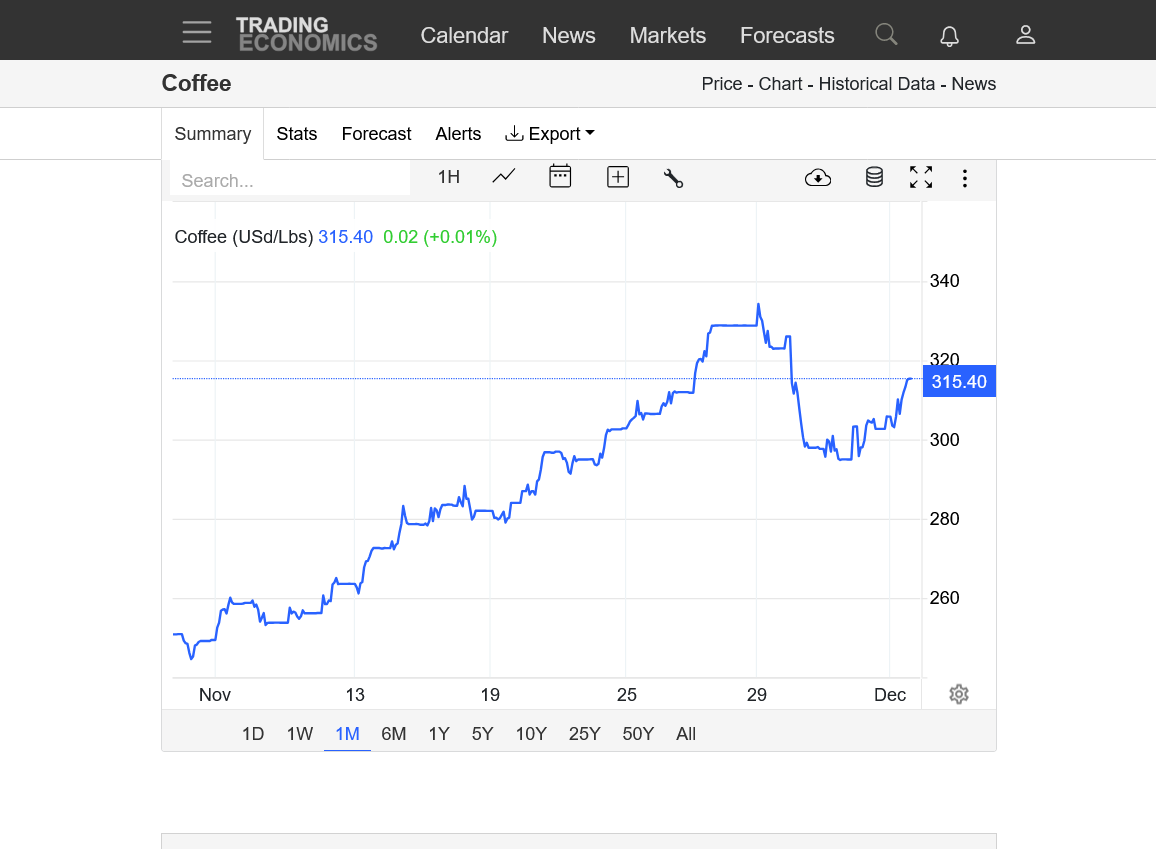Open the database stack icon
This screenshot has height=849, width=1156.
(x=874, y=177)
